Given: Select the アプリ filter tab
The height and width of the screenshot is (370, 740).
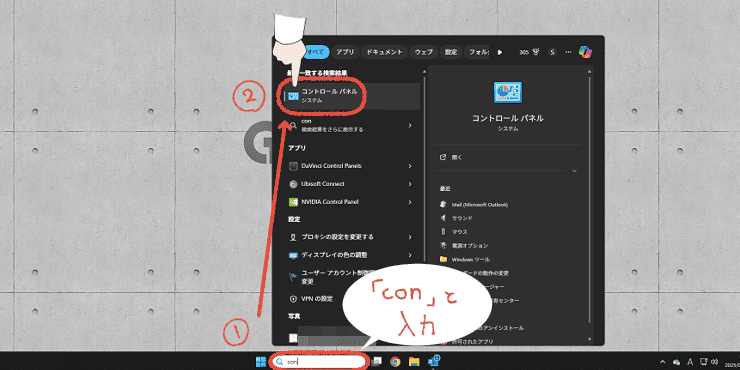Looking at the screenshot, I should [345, 52].
